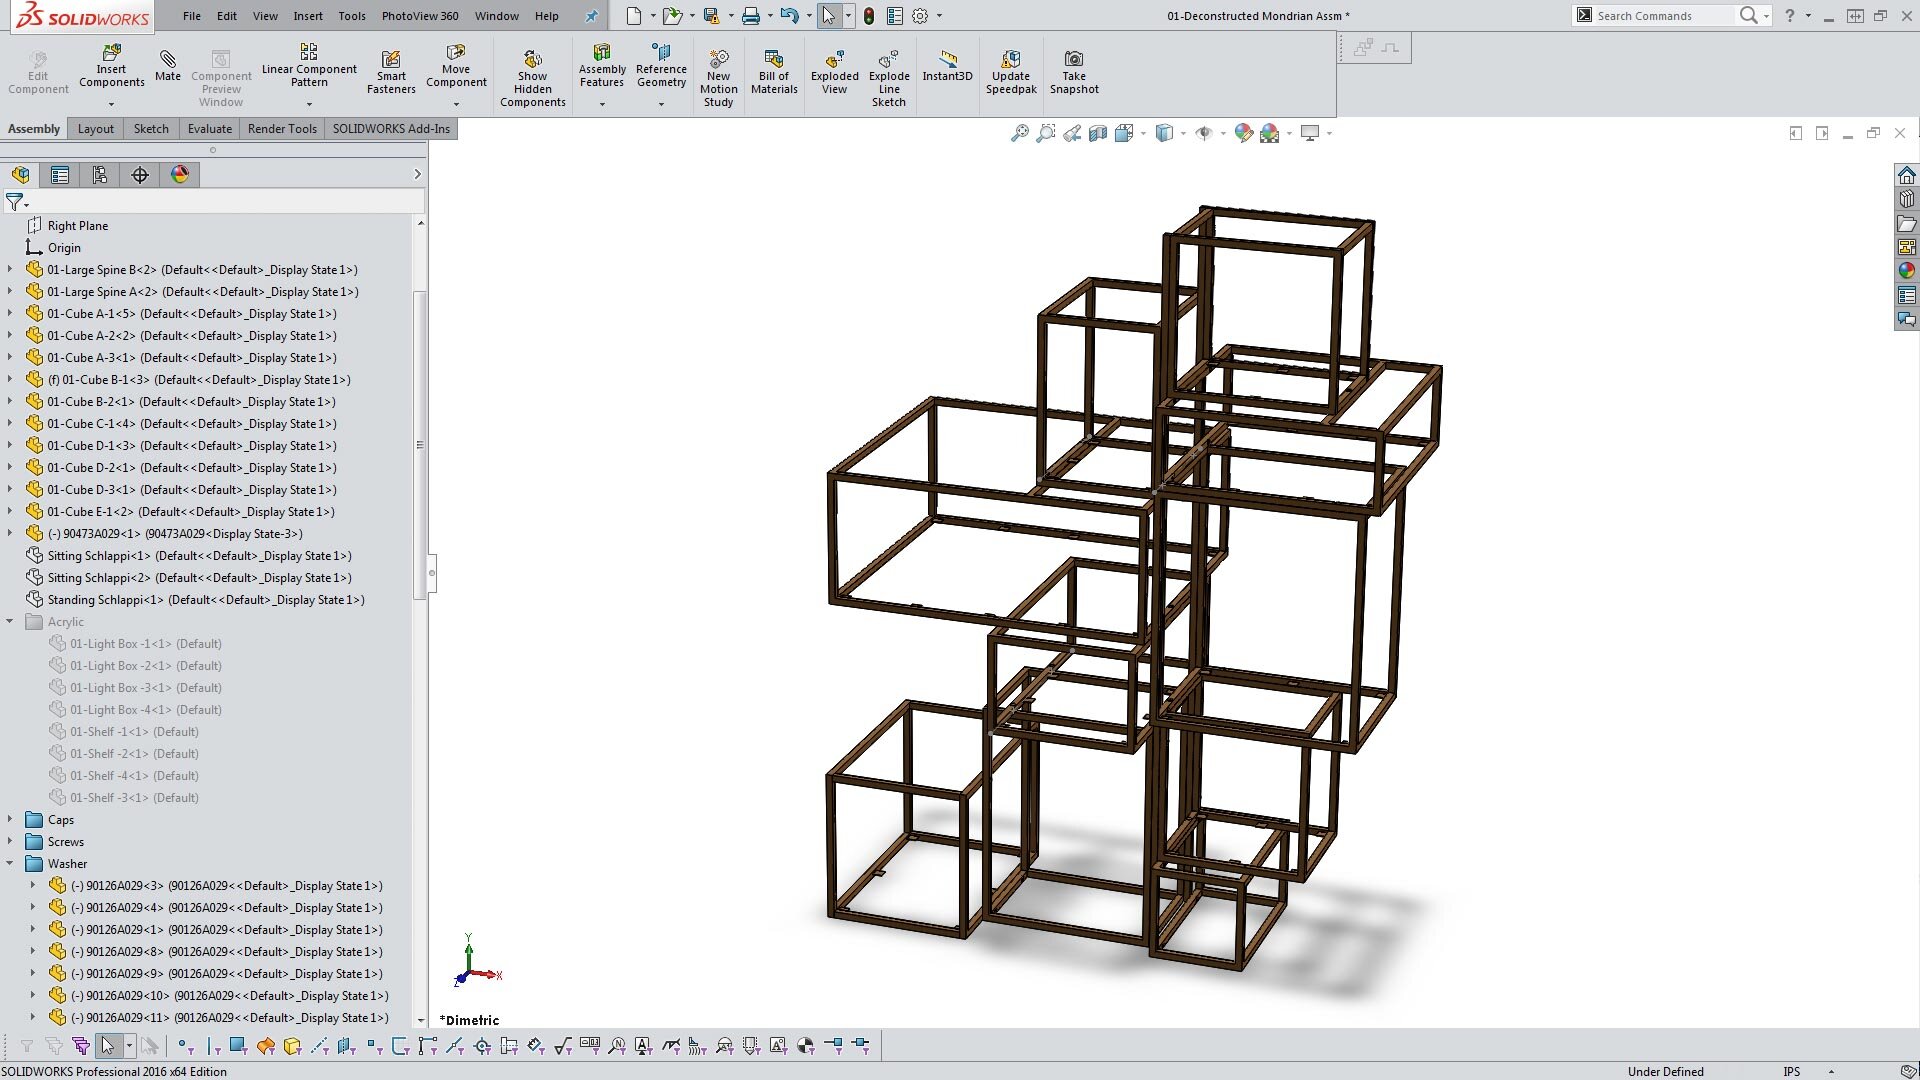Viewport: 1920px width, 1080px height.
Task: Select the Mate tool
Action: point(168,66)
